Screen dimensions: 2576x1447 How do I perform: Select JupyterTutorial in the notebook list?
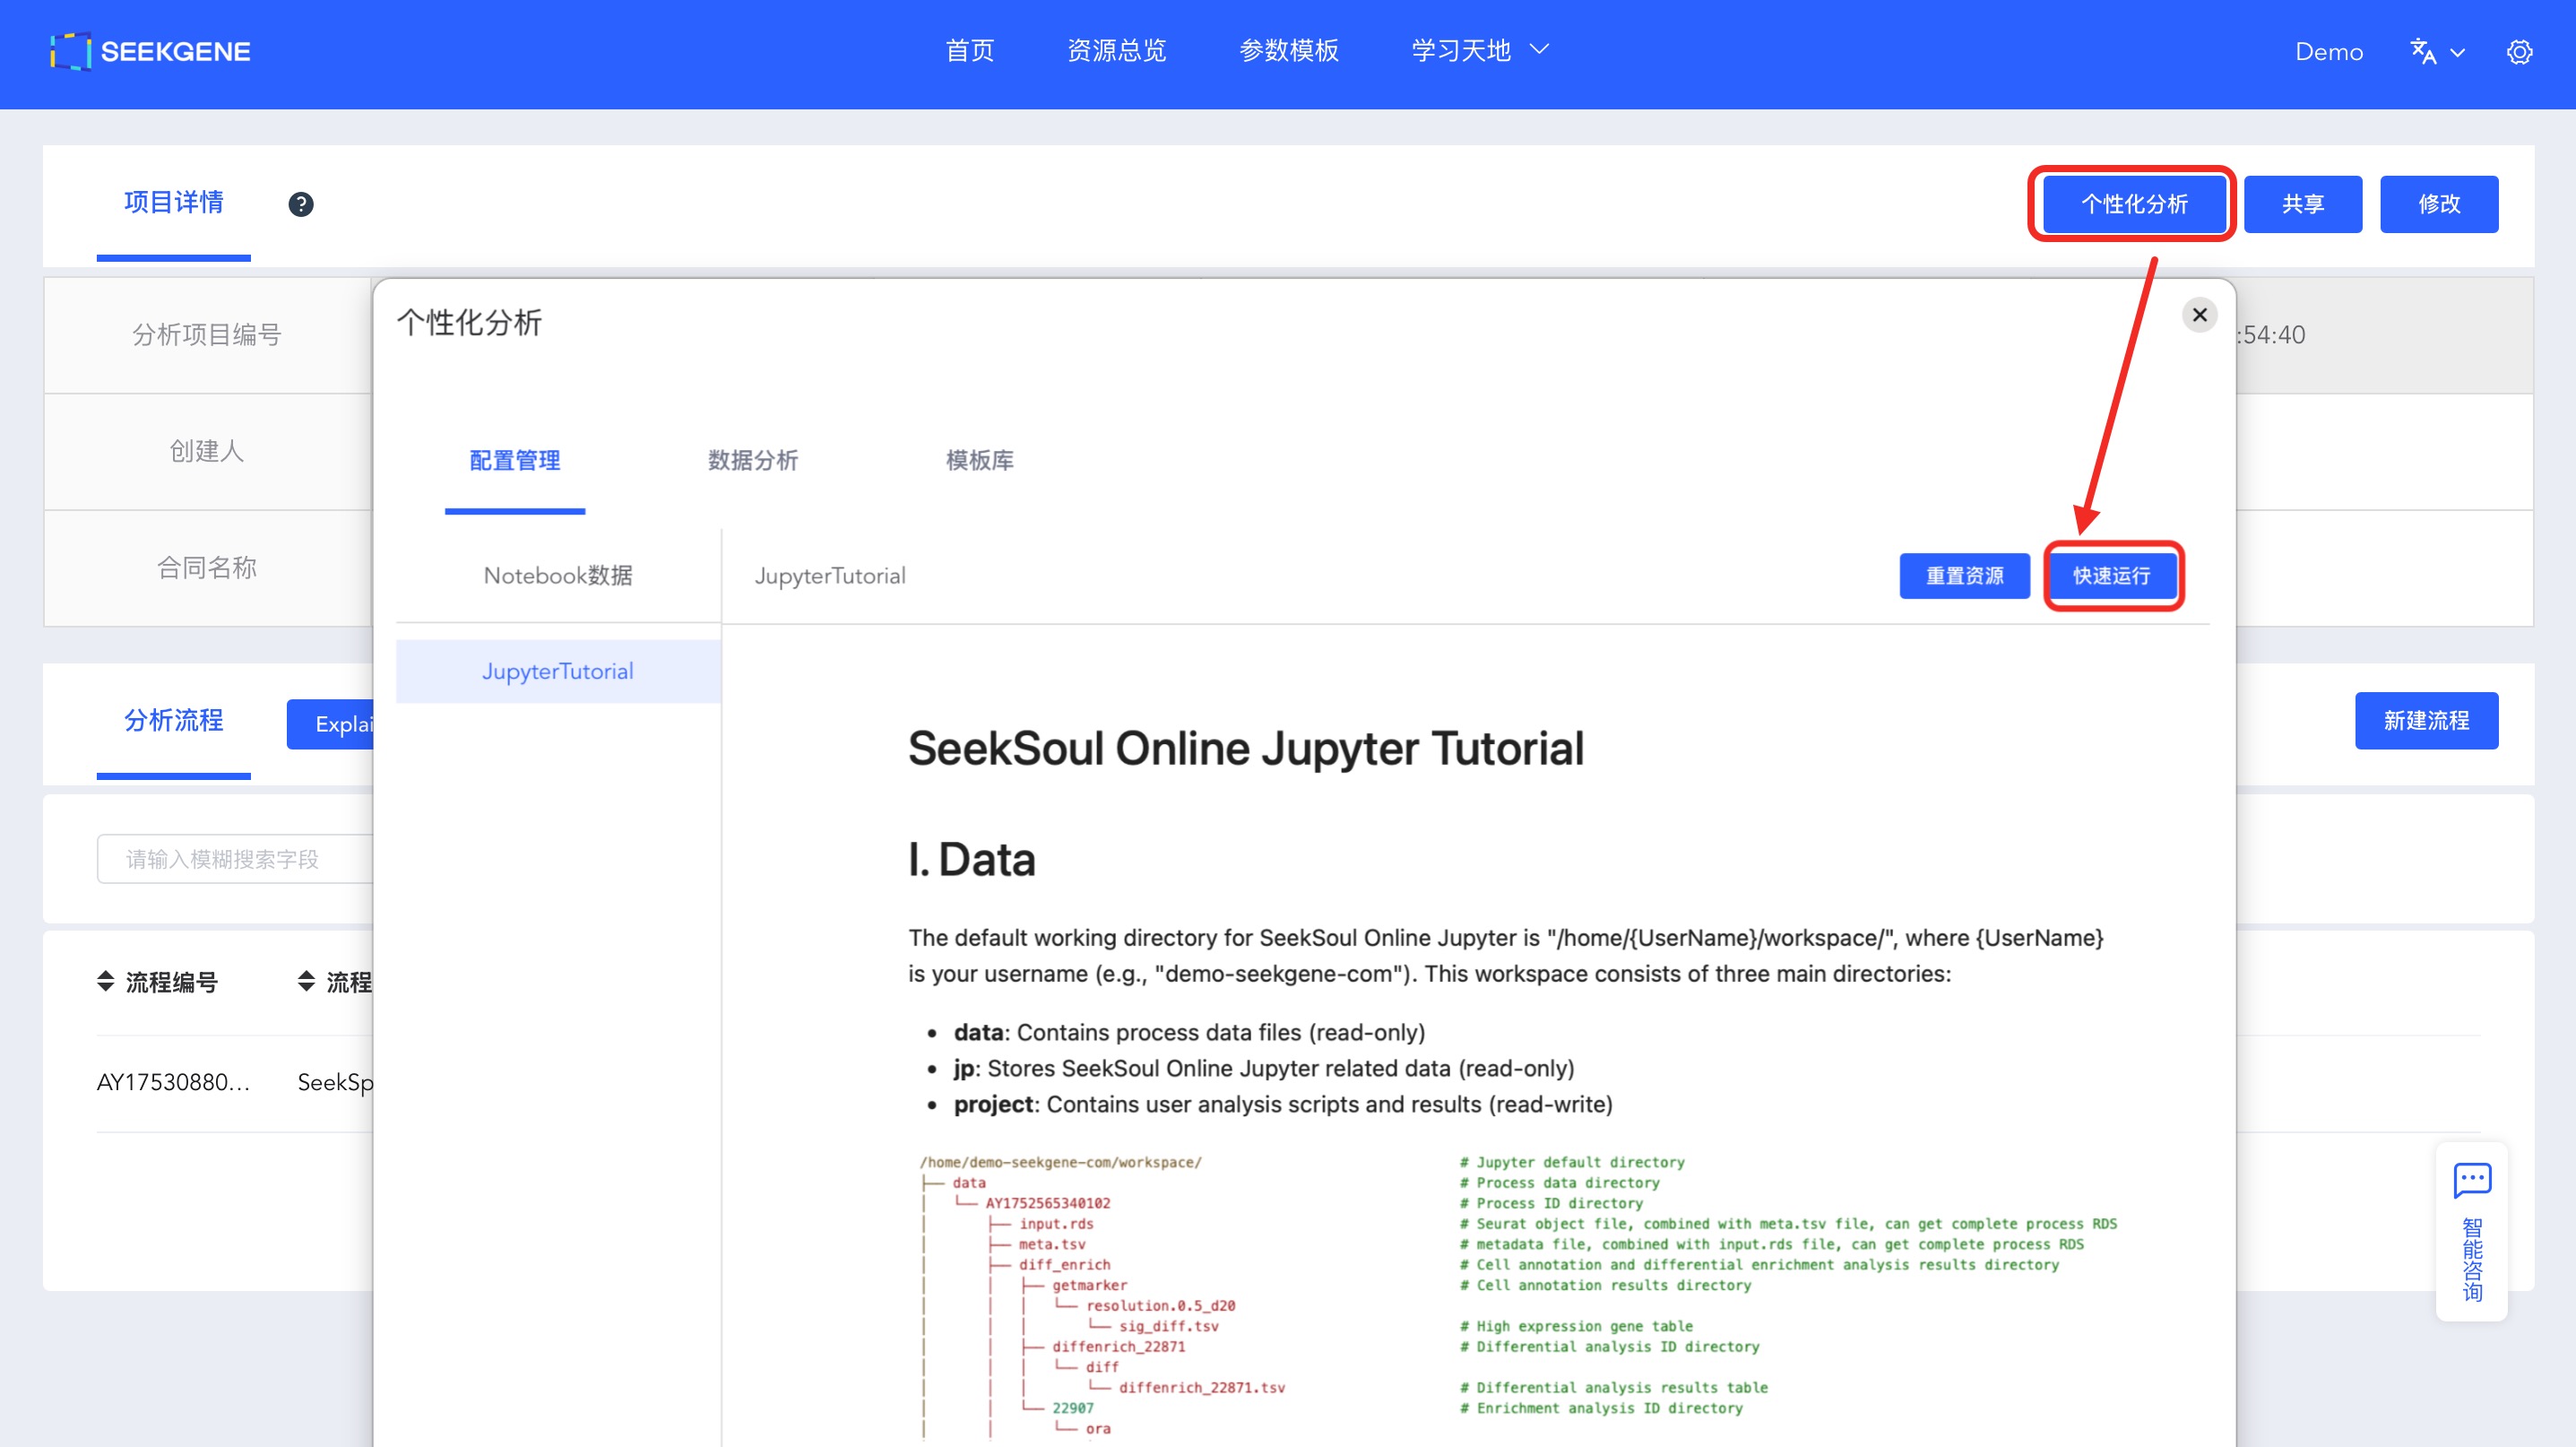[557, 671]
